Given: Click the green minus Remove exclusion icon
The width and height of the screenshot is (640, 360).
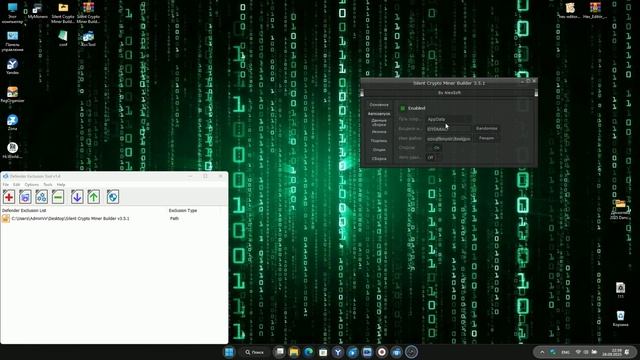Looking at the screenshot, I should [58, 197].
